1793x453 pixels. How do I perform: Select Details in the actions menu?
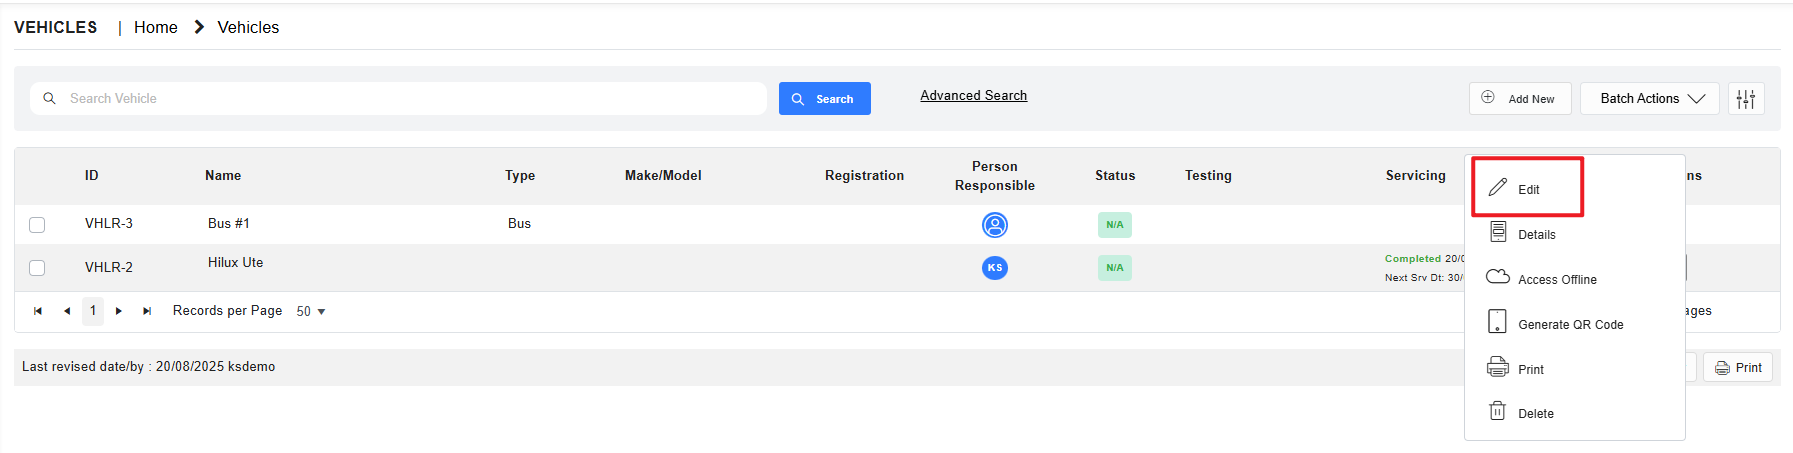(x=1535, y=234)
